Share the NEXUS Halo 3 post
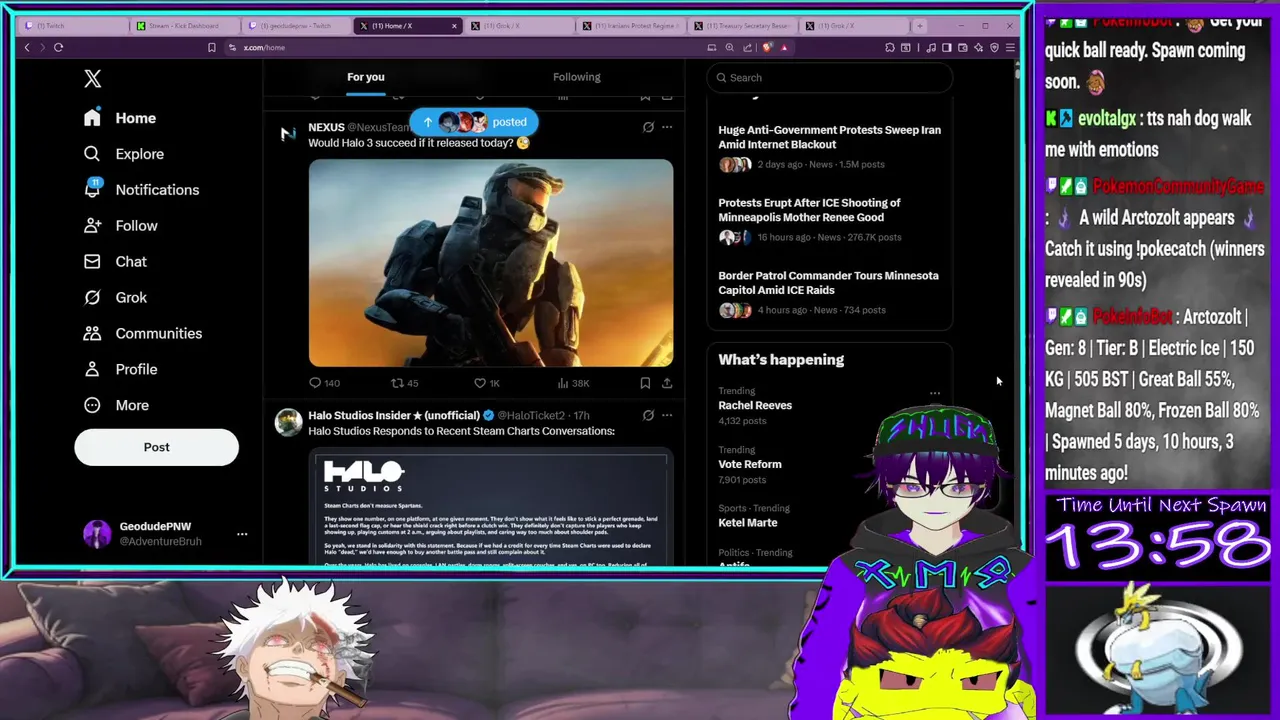 [667, 383]
